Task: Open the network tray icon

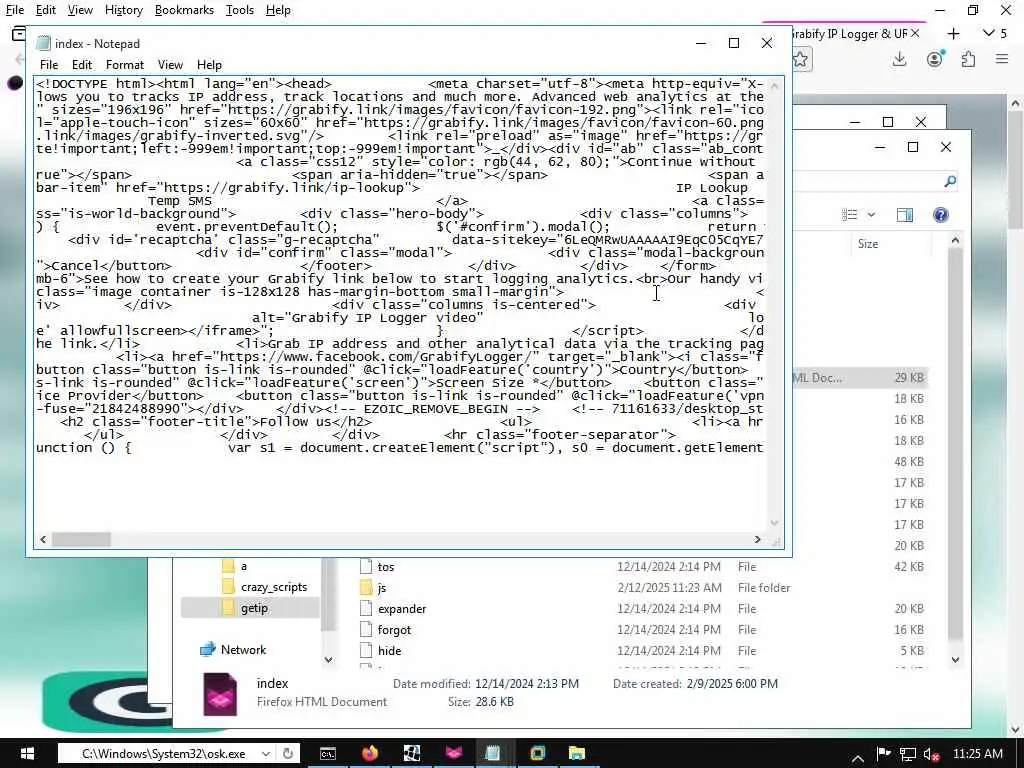Action: [908, 754]
